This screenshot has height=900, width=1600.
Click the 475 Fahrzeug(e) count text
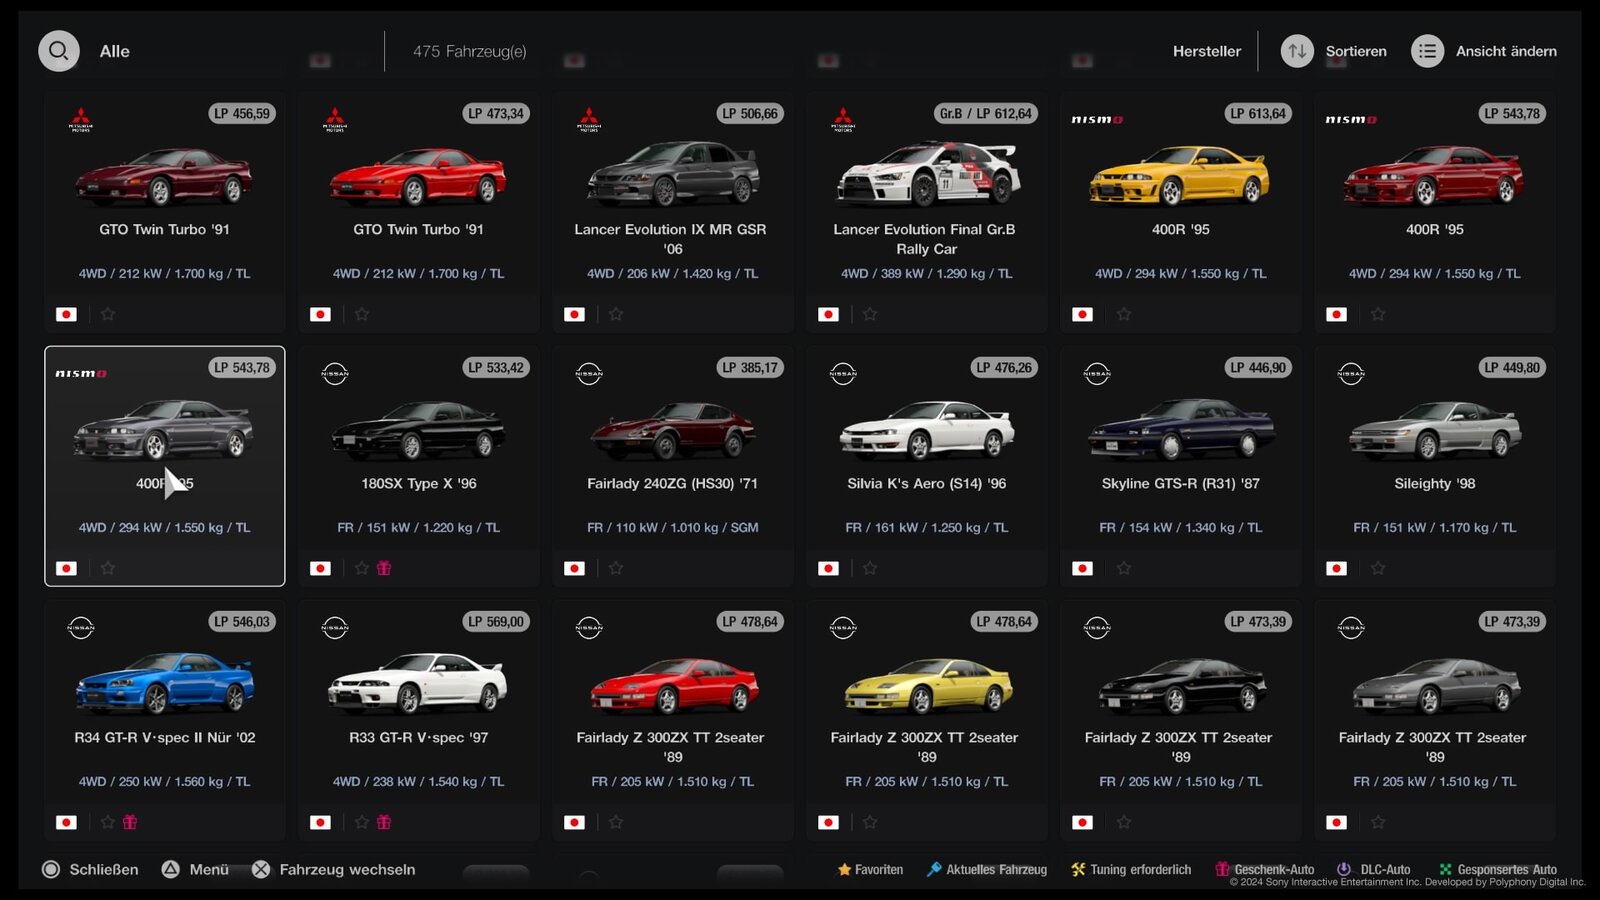[x=470, y=51]
